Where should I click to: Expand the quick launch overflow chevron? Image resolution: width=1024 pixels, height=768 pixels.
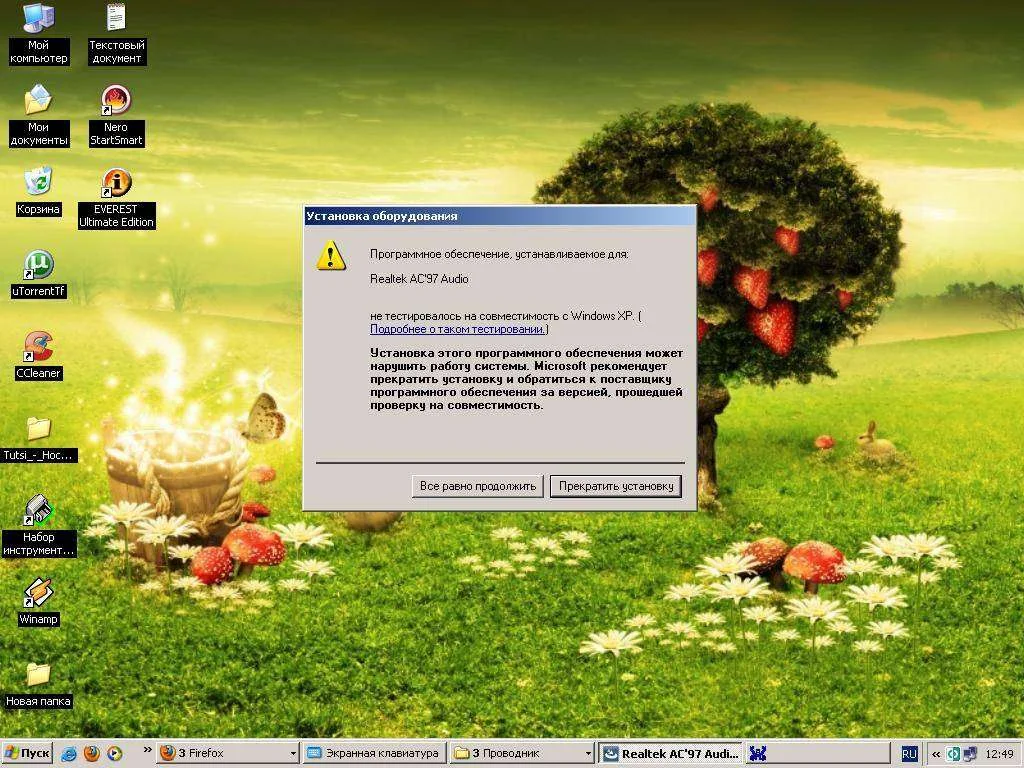coord(147,750)
